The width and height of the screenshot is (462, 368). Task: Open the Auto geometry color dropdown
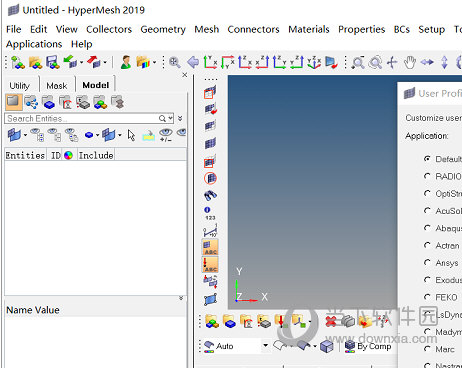(x=265, y=346)
